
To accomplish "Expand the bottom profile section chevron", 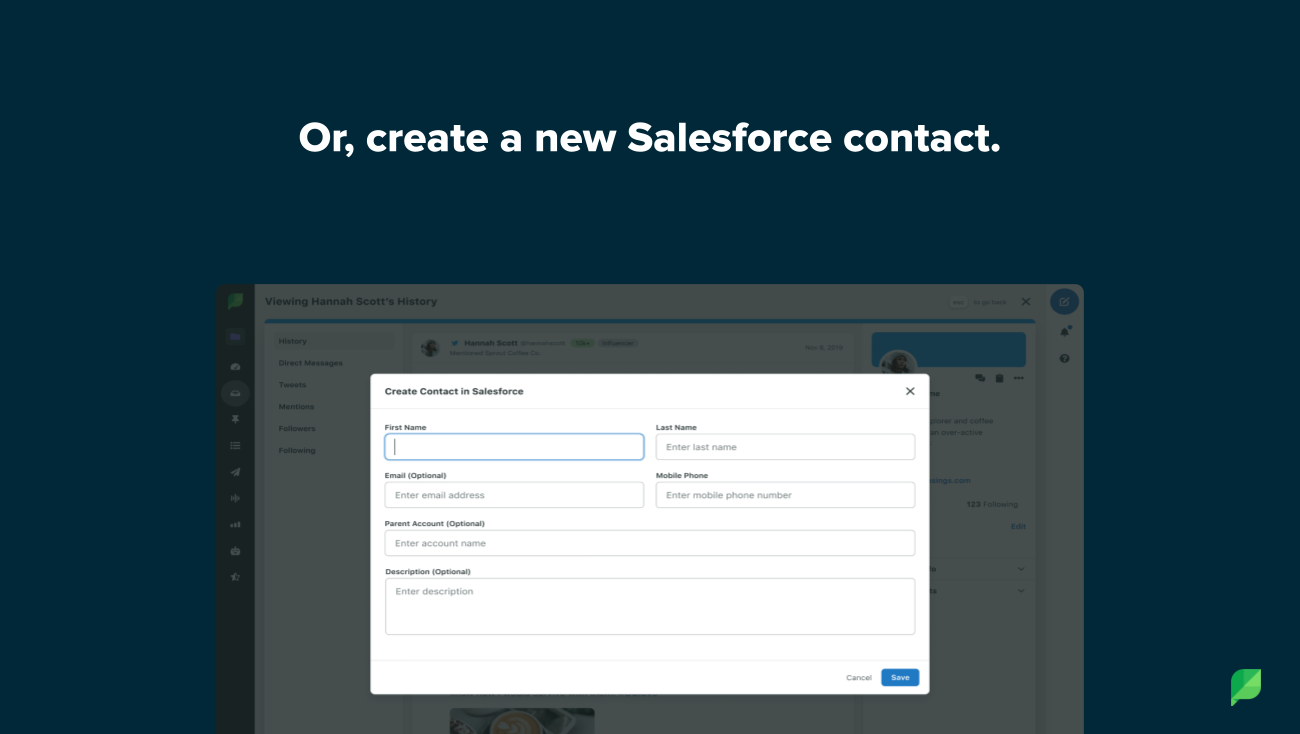I will (x=1020, y=590).
